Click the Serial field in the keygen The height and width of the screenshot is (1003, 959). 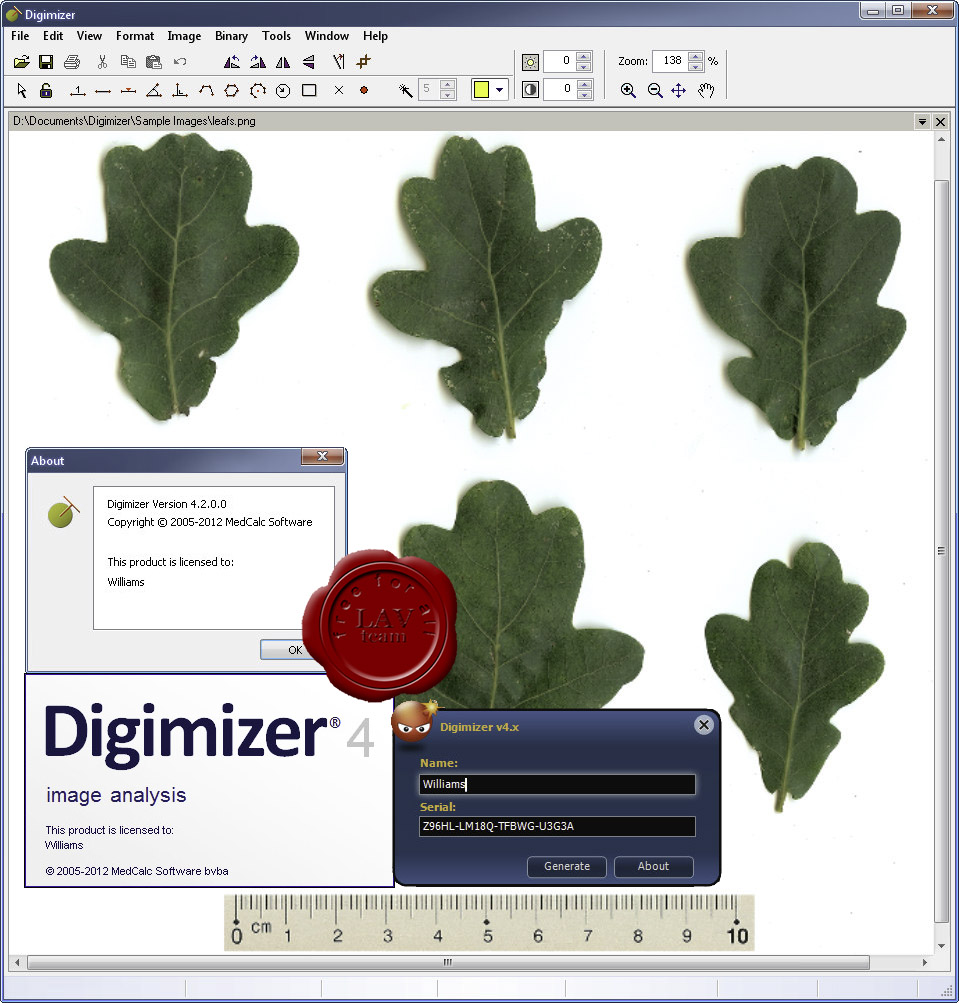coord(557,826)
